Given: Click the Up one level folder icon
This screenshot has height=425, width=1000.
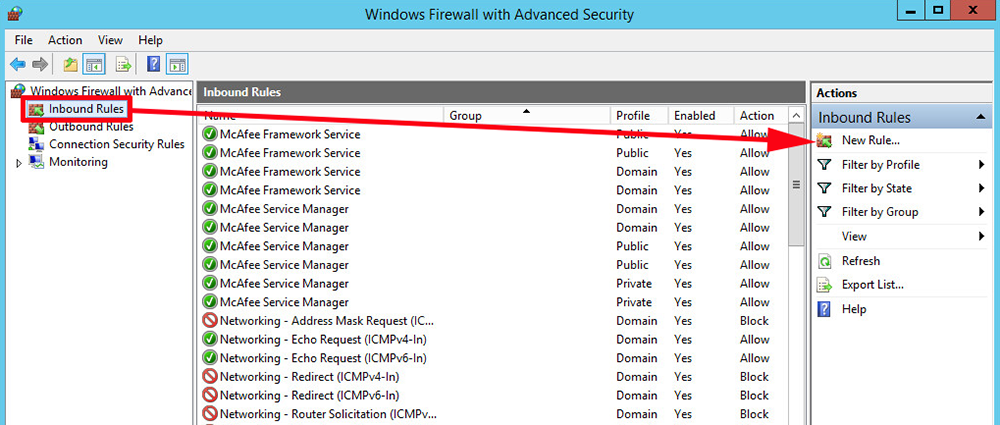Looking at the screenshot, I should pos(70,64).
